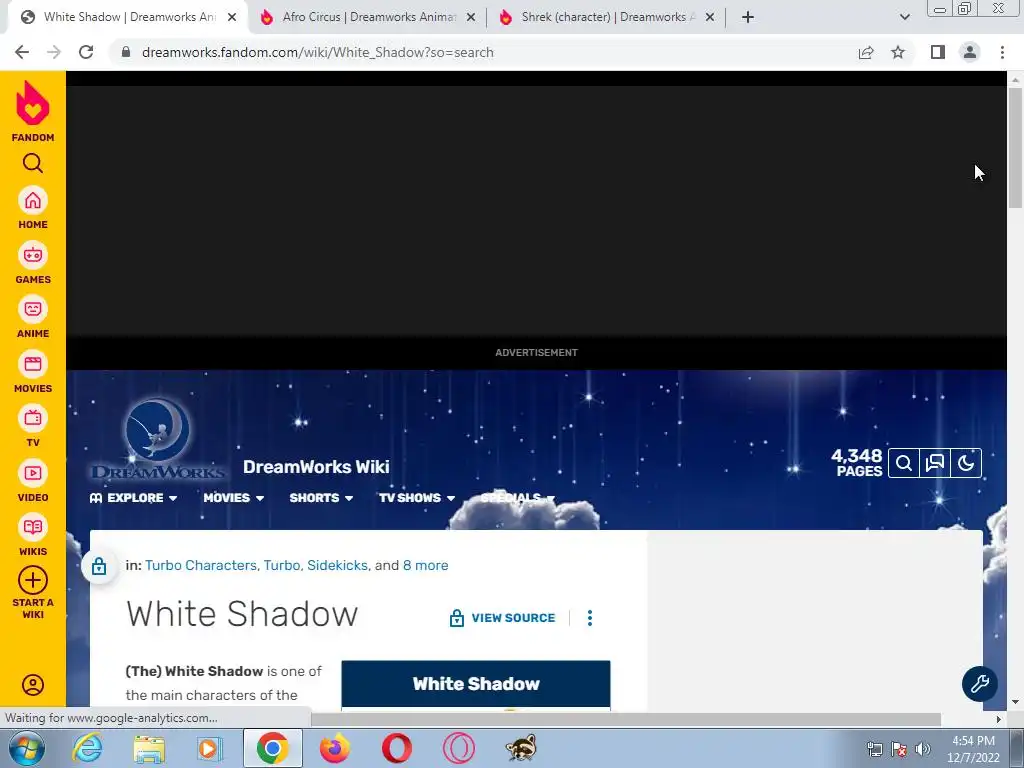Screen dimensions: 1024x768
Task: Click View Source button
Action: pyautogui.click(x=502, y=618)
